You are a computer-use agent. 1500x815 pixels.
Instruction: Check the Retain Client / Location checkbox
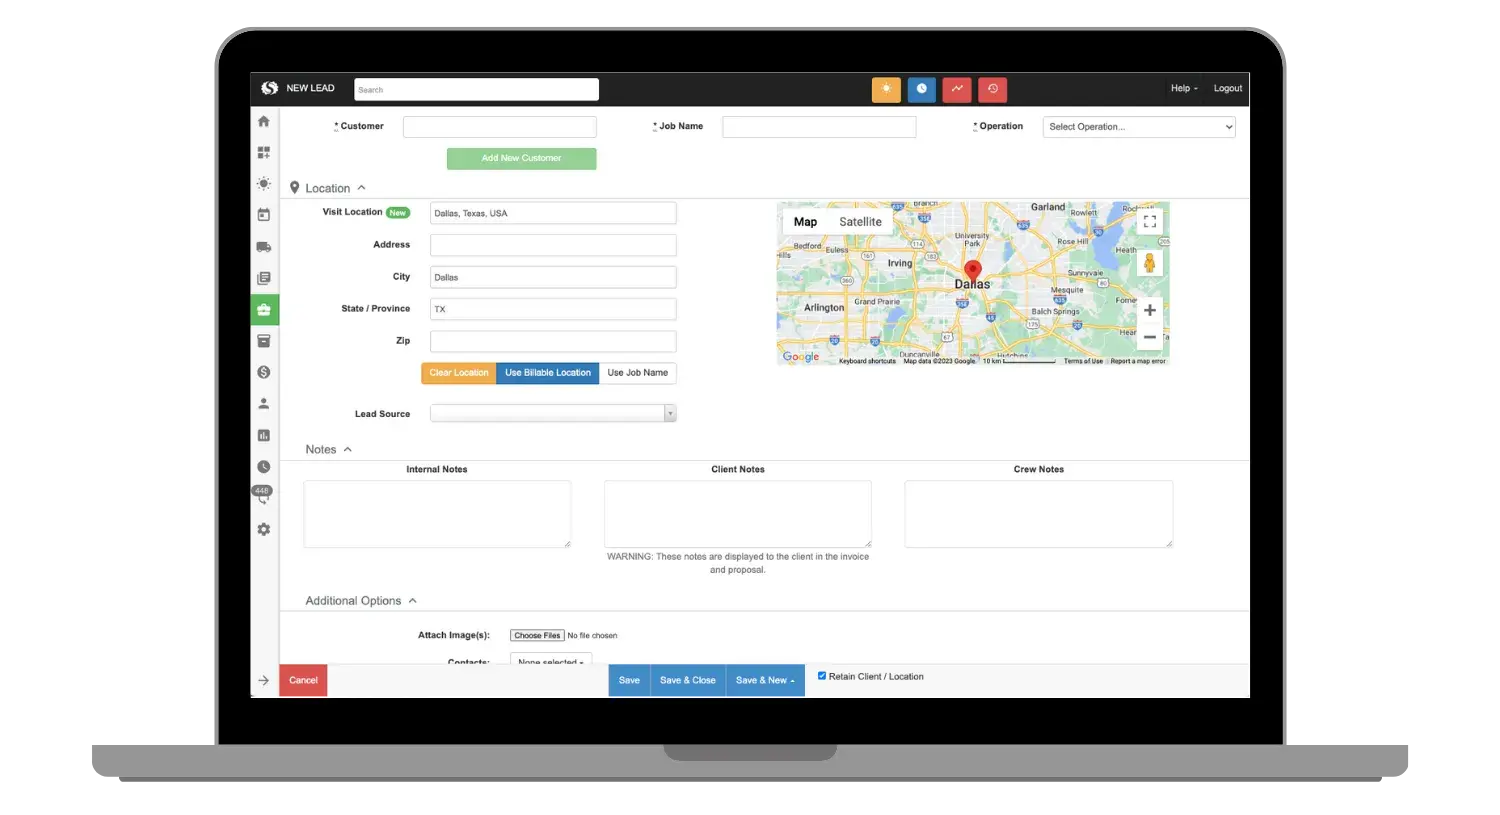click(x=822, y=675)
